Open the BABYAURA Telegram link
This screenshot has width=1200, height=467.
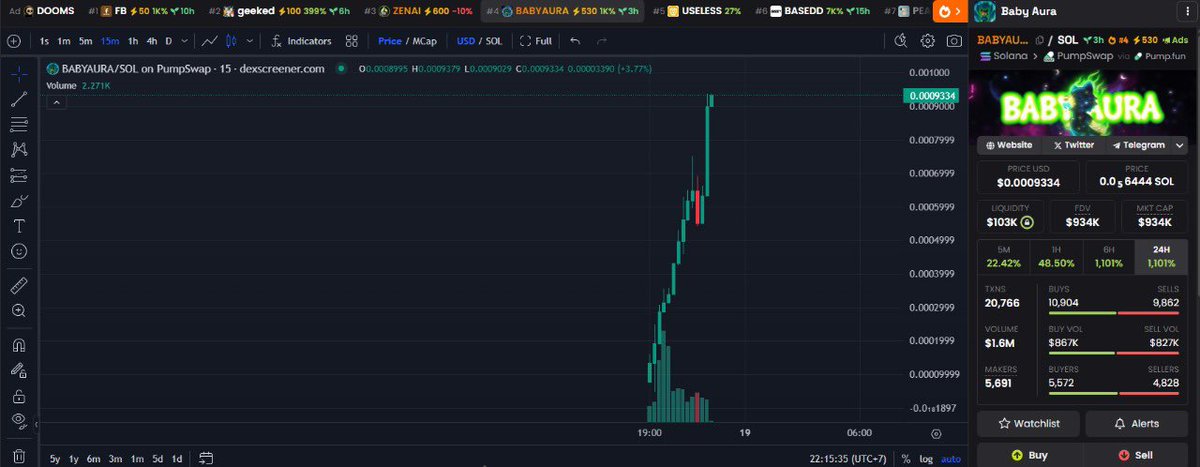[1138, 145]
